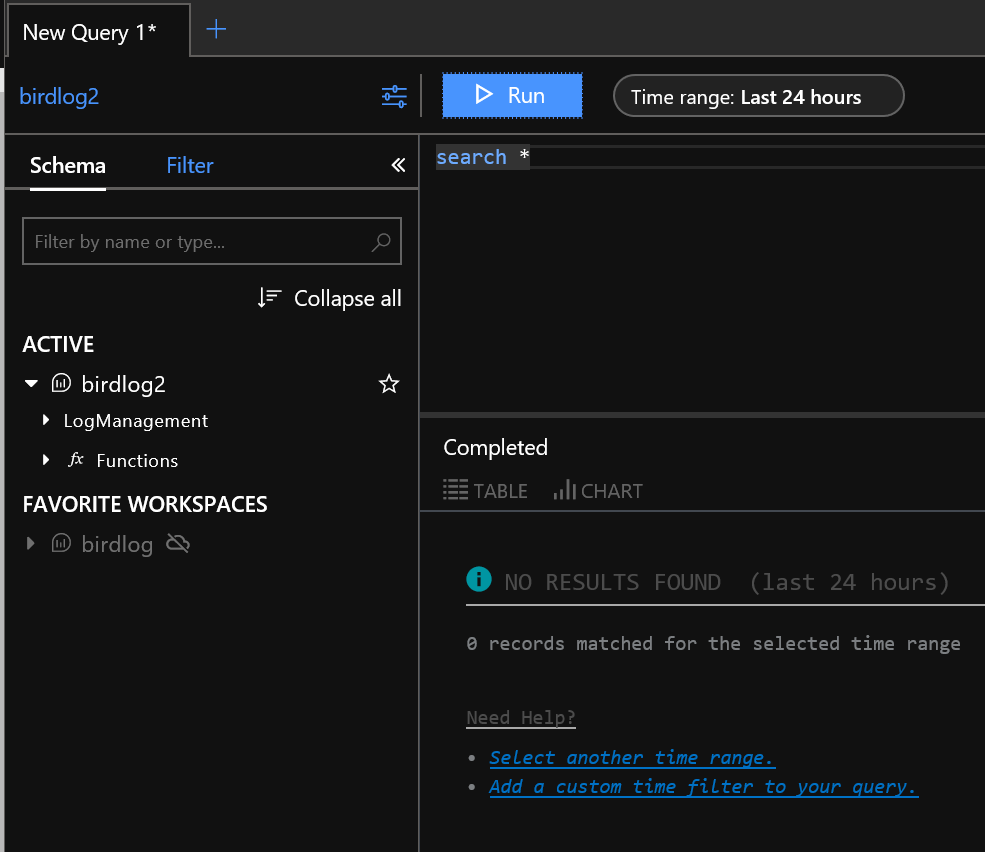The height and width of the screenshot is (852, 985).
Task: Switch to the Filter tab
Action: click(190, 166)
